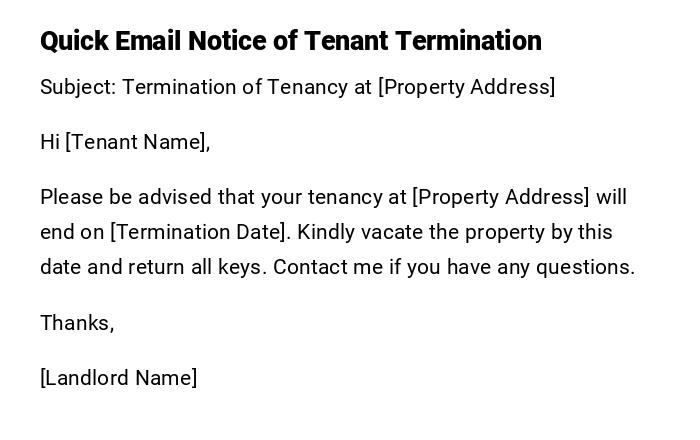Click the word "Quick" in the heading
Image resolution: width=700 pixels, height=440 pixels.
(x=74, y=41)
